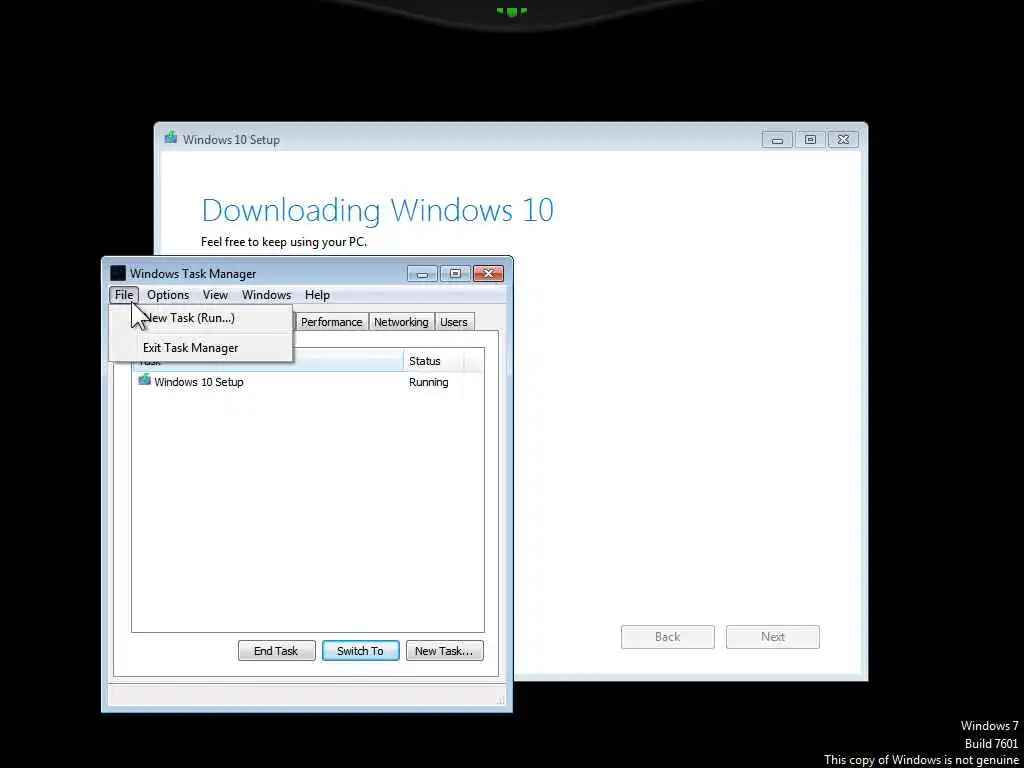This screenshot has height=768, width=1024.
Task: Select the Windows 10 Setup task row
Action: pyautogui.click(x=308, y=382)
